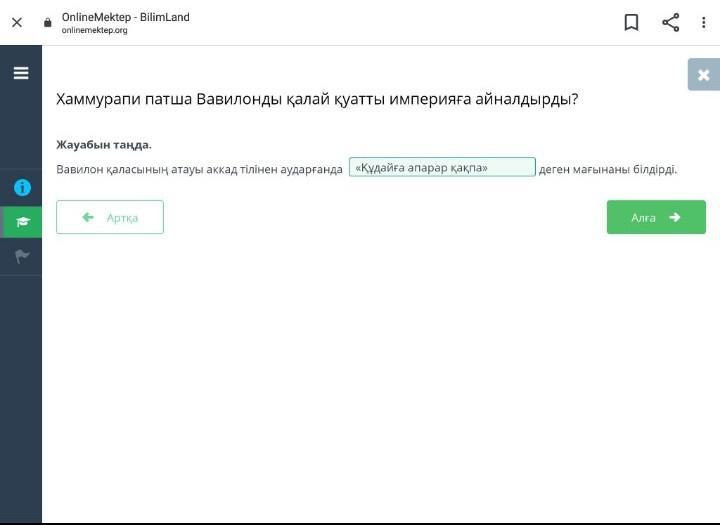Open the «Құдайға апарар қақпа» answer dropdown
Image resolution: width=720 pixels, height=525 pixels.
pyautogui.click(x=442, y=167)
